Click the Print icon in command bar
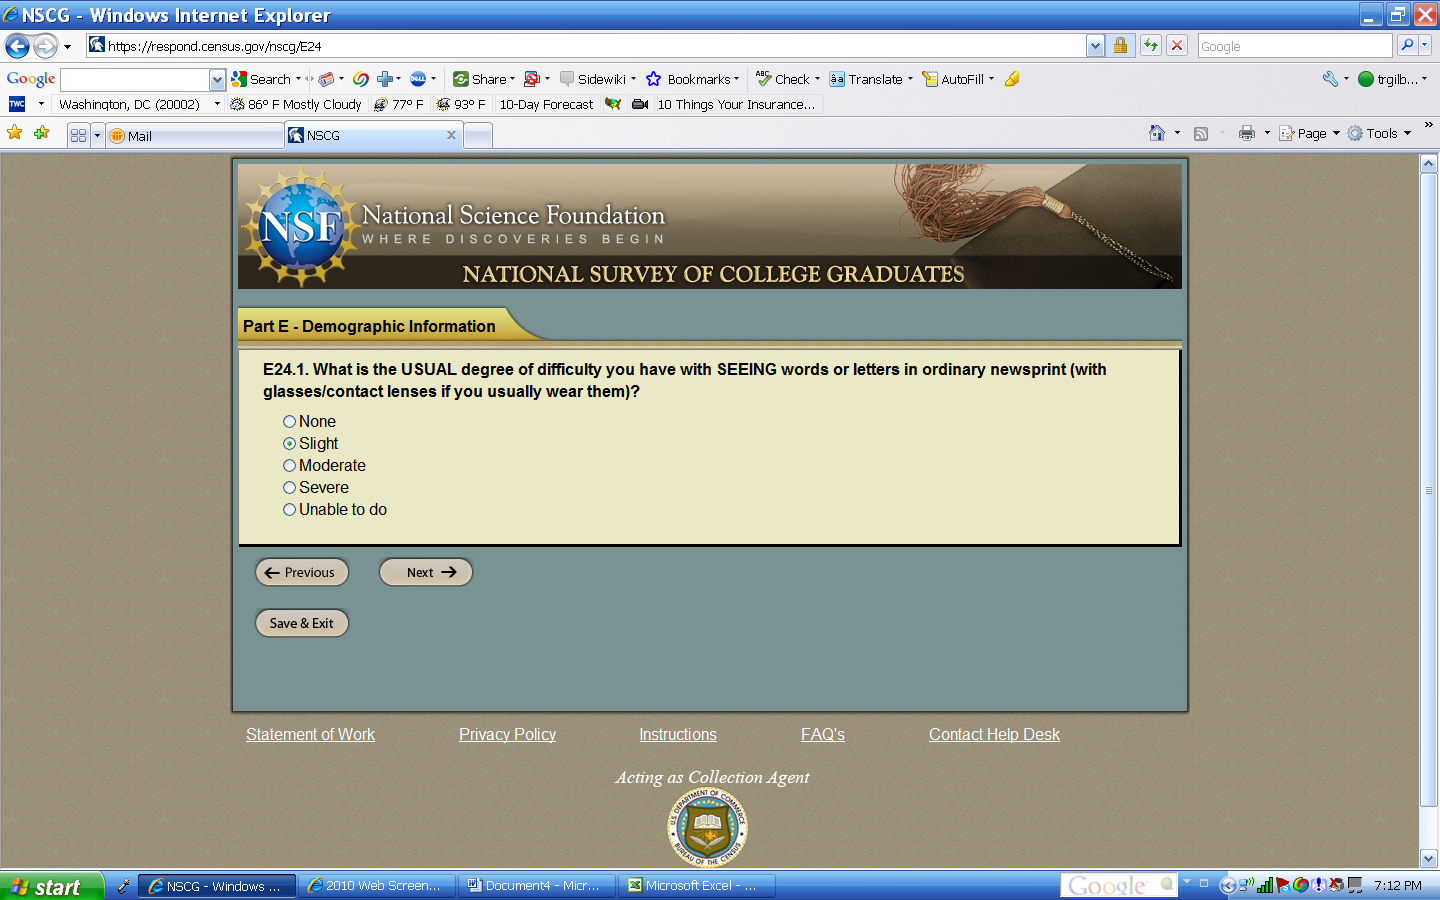Image resolution: width=1440 pixels, height=900 pixels. (x=1246, y=133)
